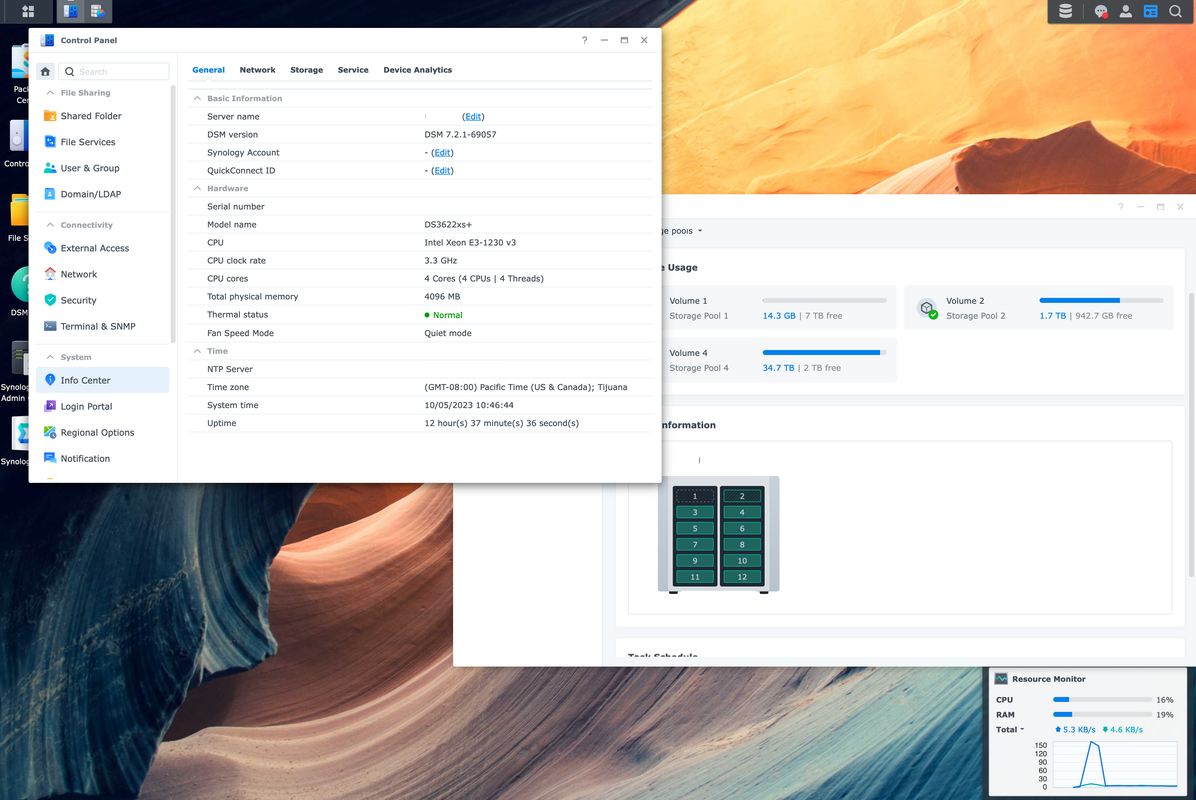Click 34.7 TB usage value for Volume 4
The height and width of the screenshot is (800, 1196).
(x=778, y=368)
